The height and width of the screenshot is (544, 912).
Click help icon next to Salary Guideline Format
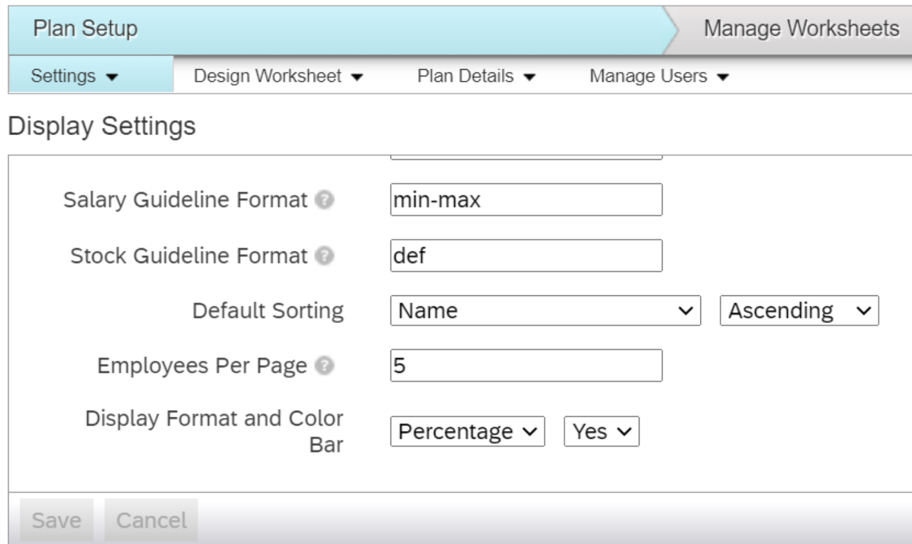(x=324, y=201)
